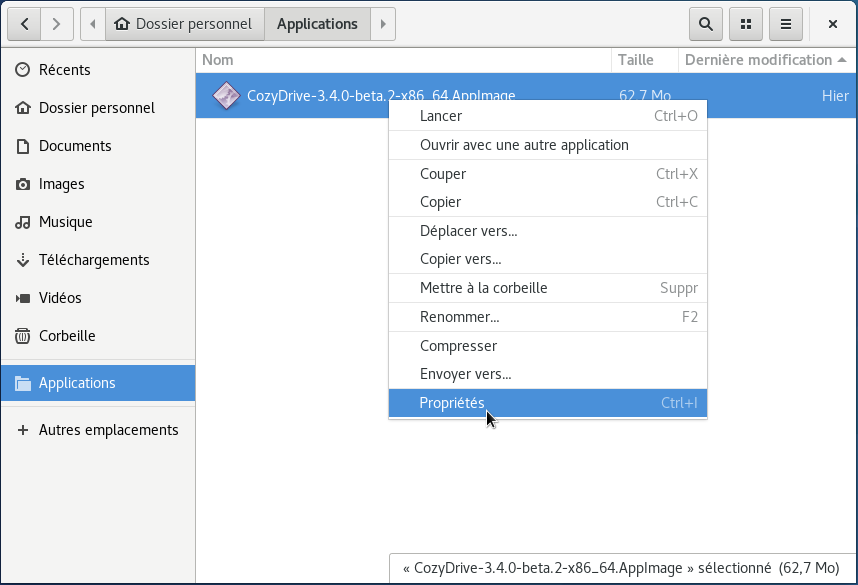Choose Compresser from the context menu
Viewport: 858px width, 585px height.
click(x=548, y=346)
